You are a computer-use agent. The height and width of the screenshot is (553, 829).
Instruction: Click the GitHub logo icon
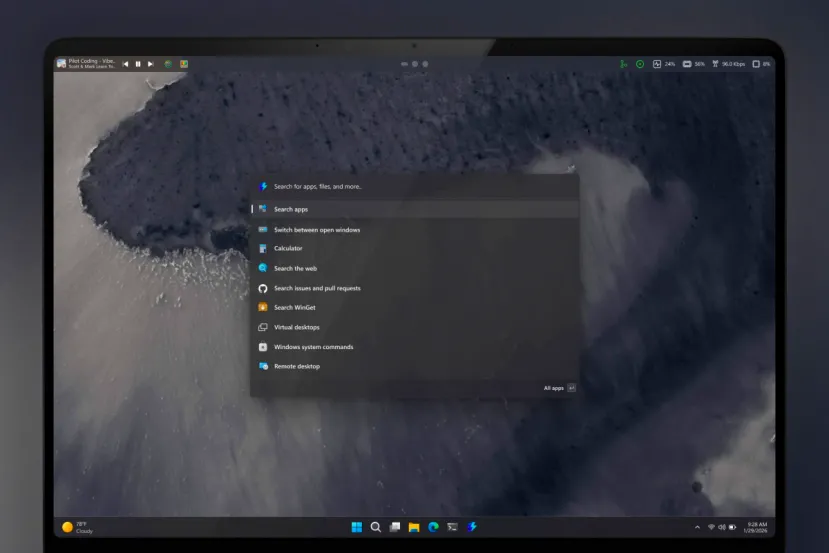pyautogui.click(x=263, y=288)
